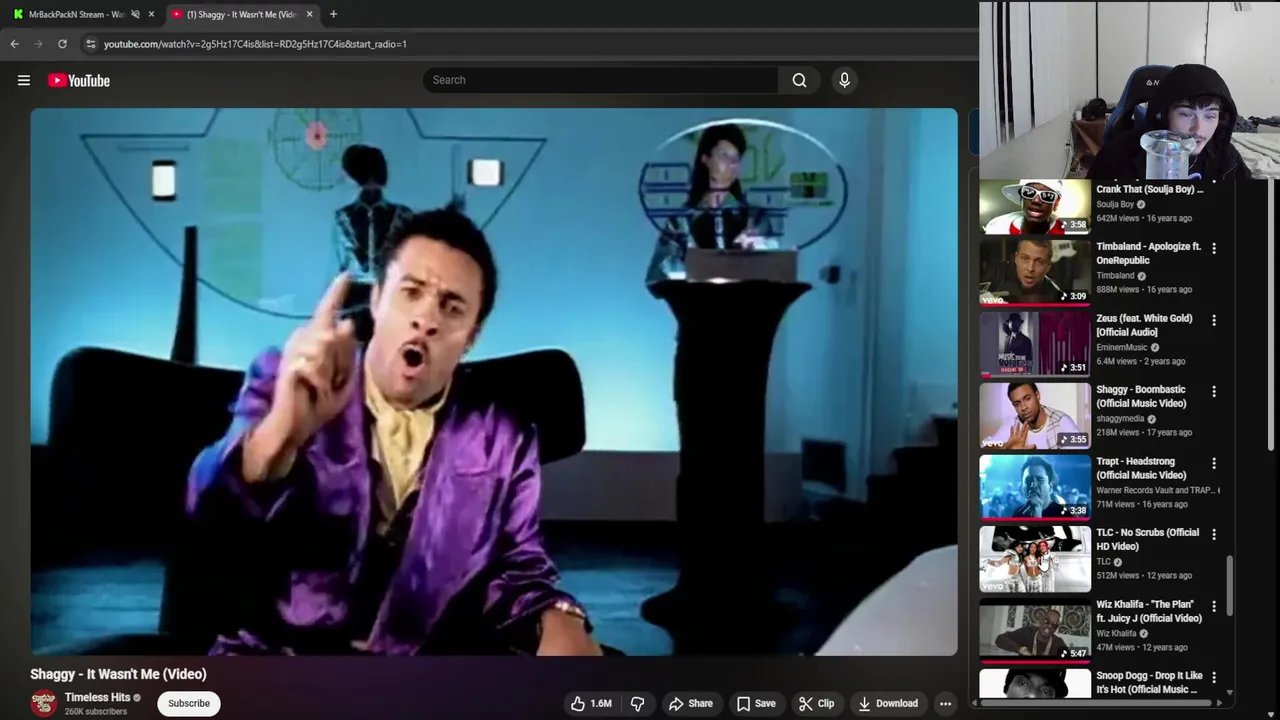Open the title Timbaland - Apologize ft. OneRepublic

click(1148, 253)
